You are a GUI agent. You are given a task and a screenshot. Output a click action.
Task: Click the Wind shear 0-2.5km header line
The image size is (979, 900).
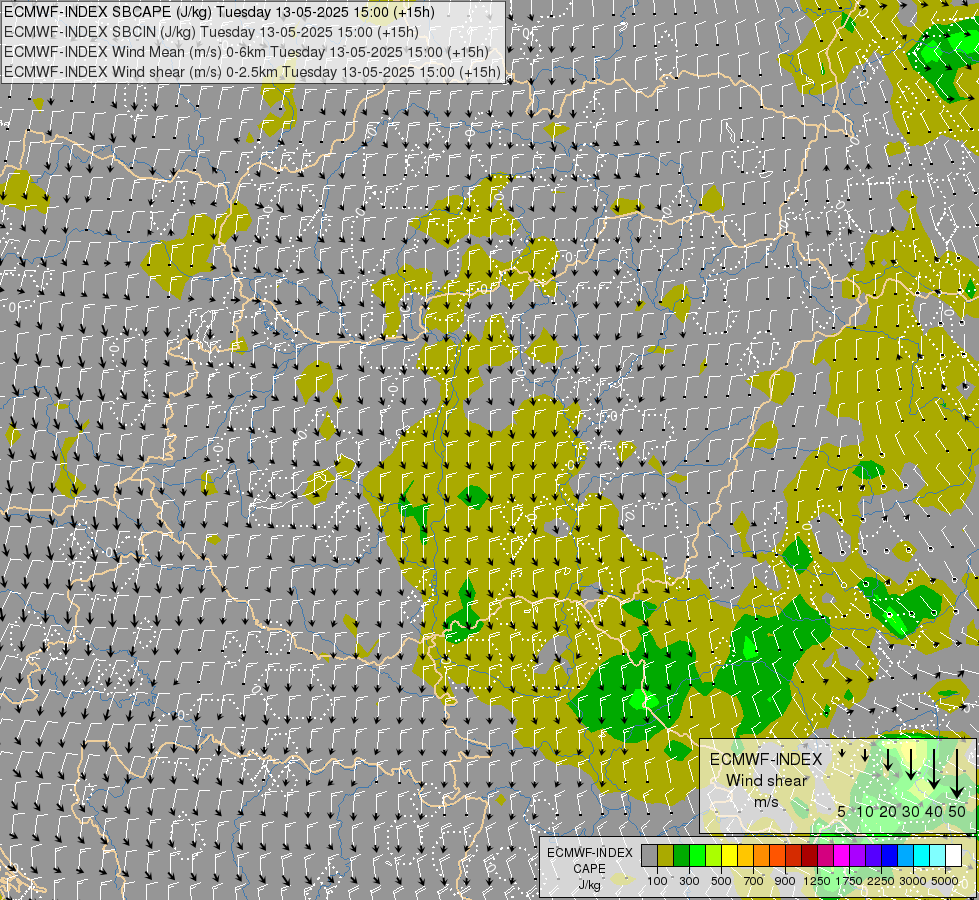(x=252, y=72)
